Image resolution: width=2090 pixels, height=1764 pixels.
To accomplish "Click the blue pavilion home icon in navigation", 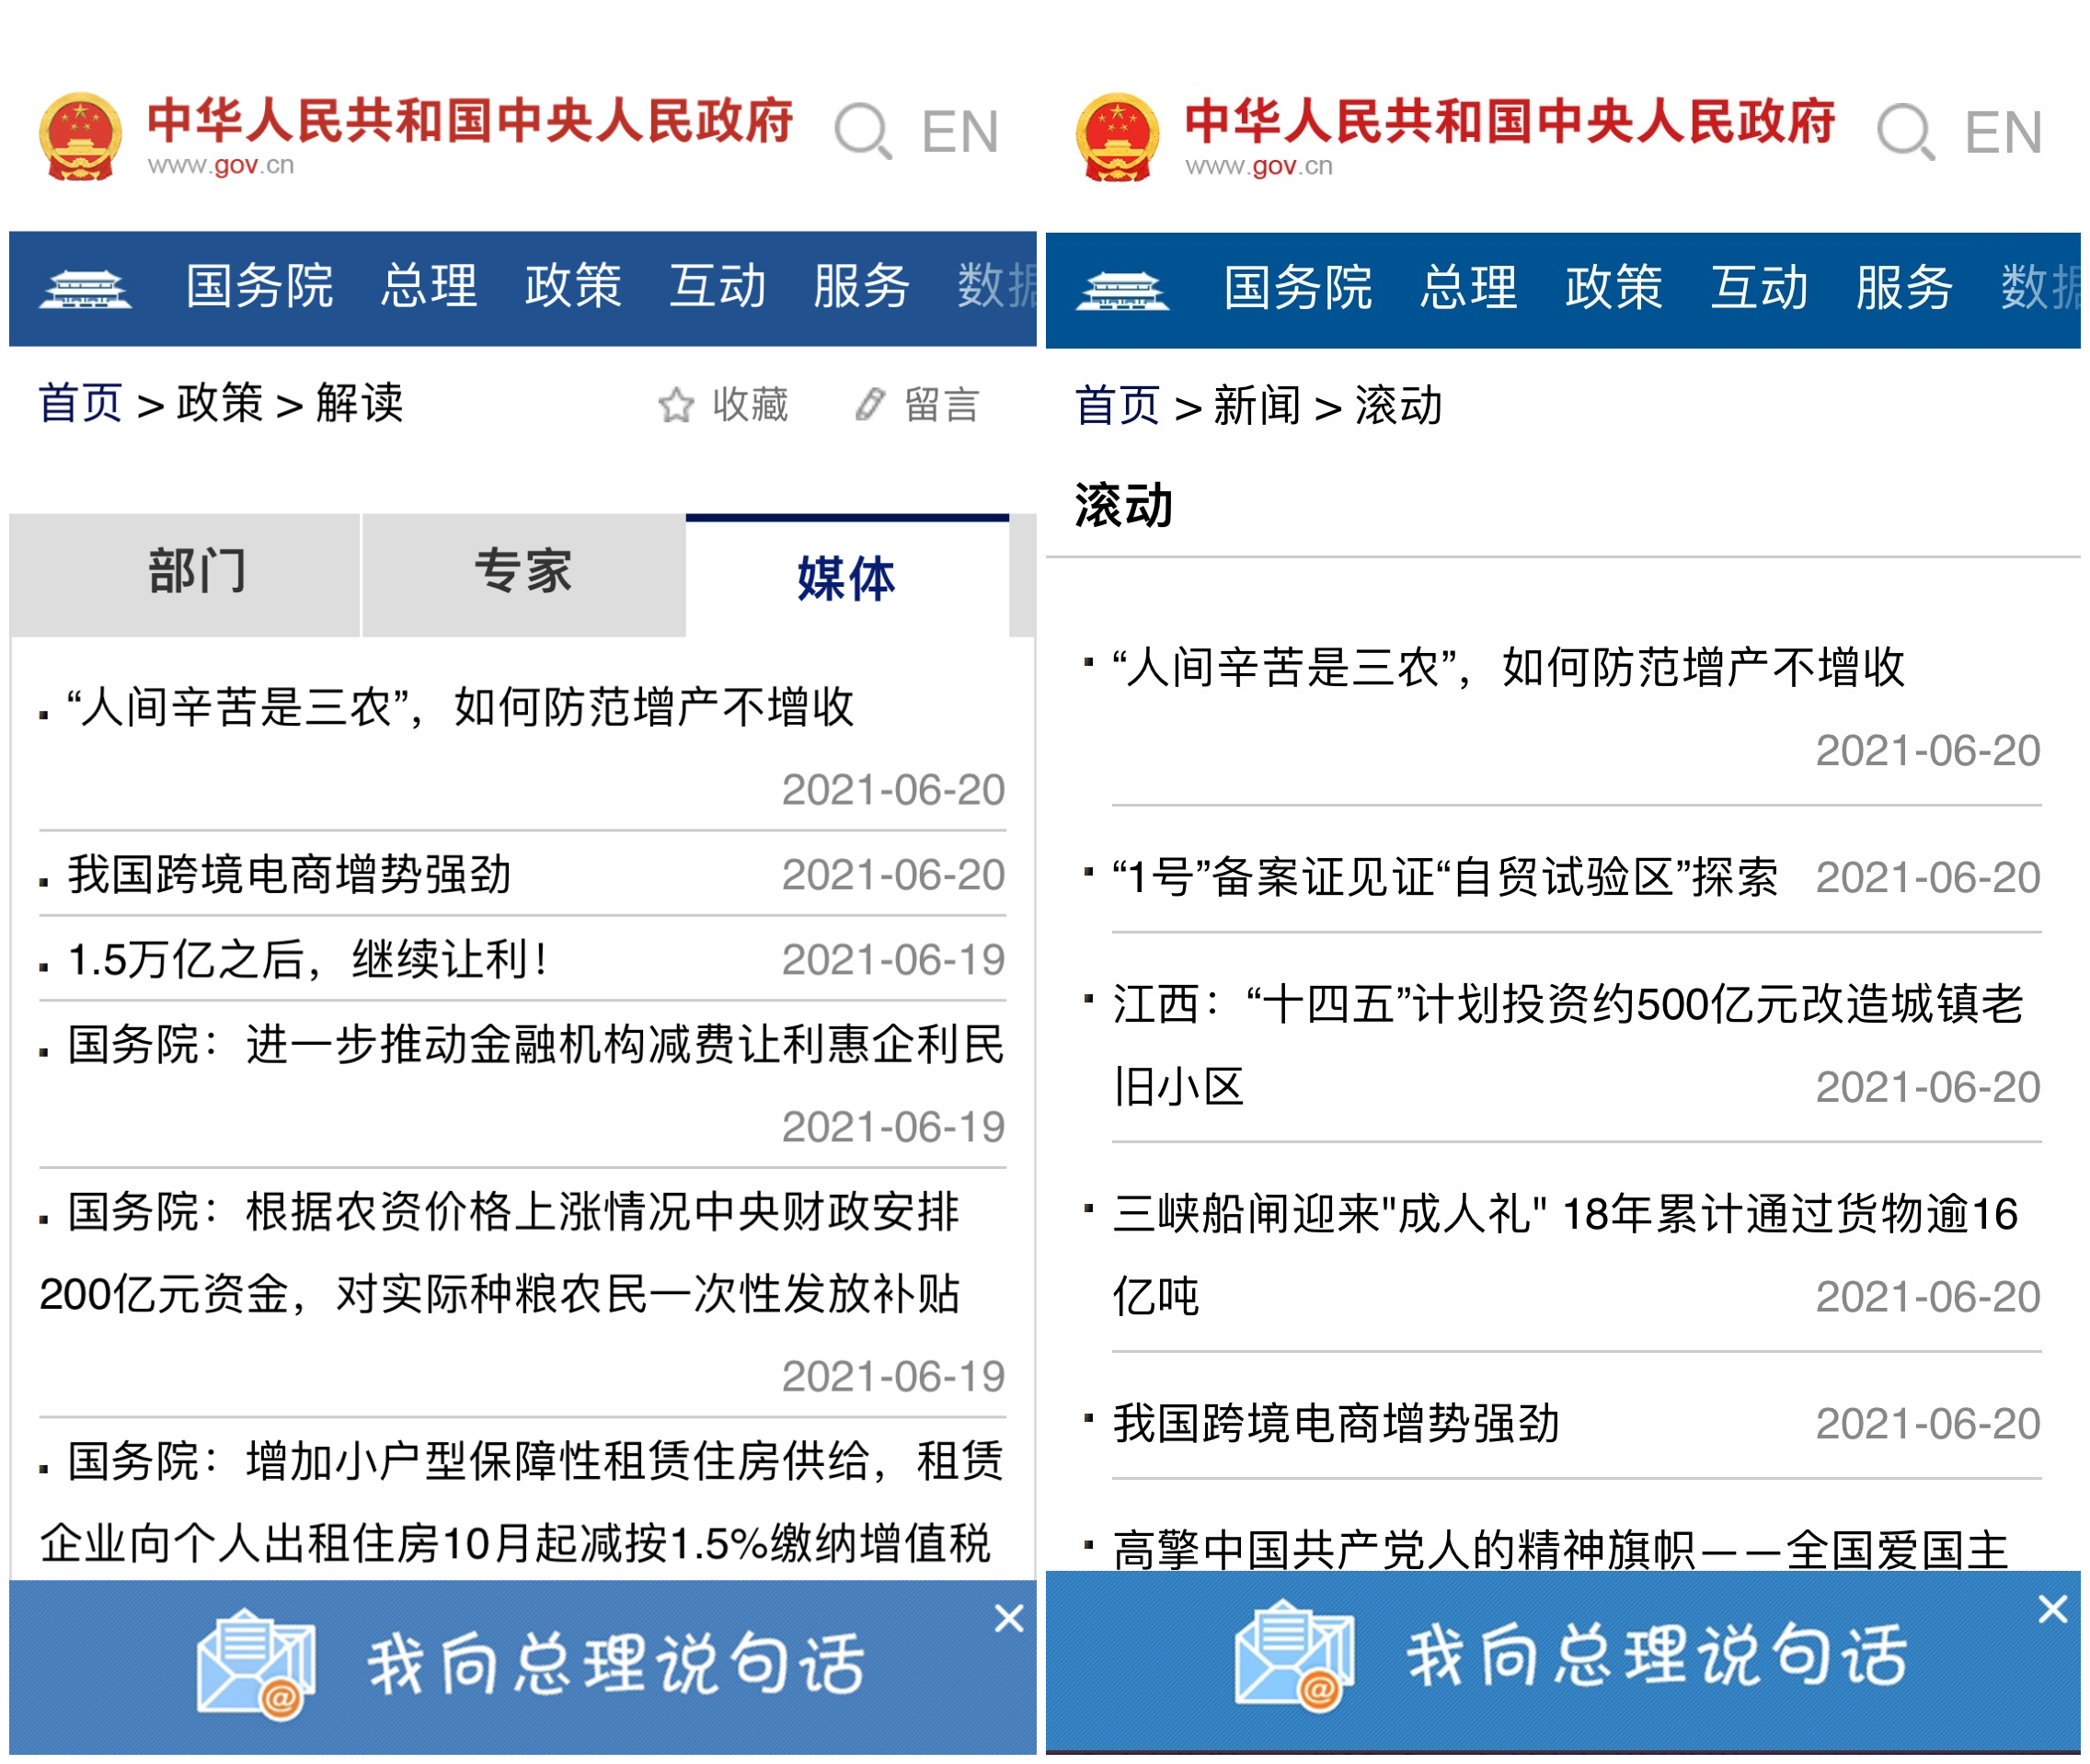I will 85,288.
